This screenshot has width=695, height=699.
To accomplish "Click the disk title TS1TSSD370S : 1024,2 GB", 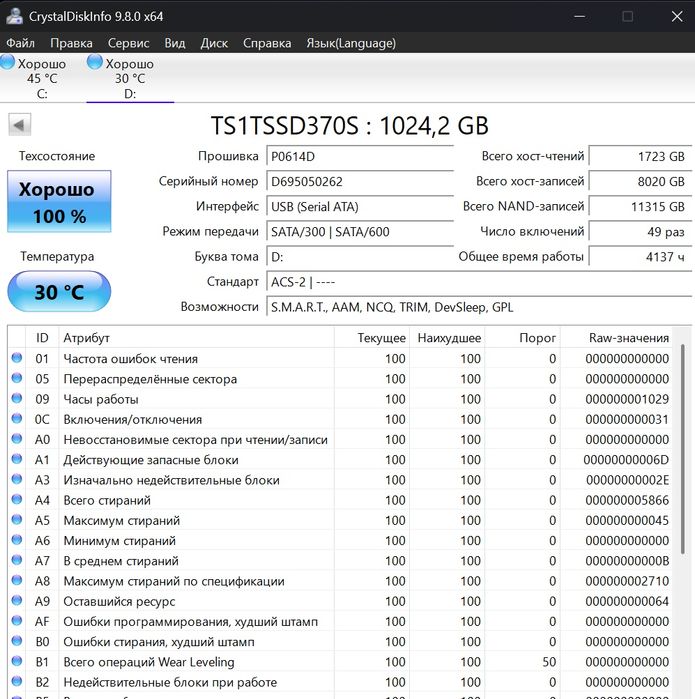I will click(x=350, y=125).
